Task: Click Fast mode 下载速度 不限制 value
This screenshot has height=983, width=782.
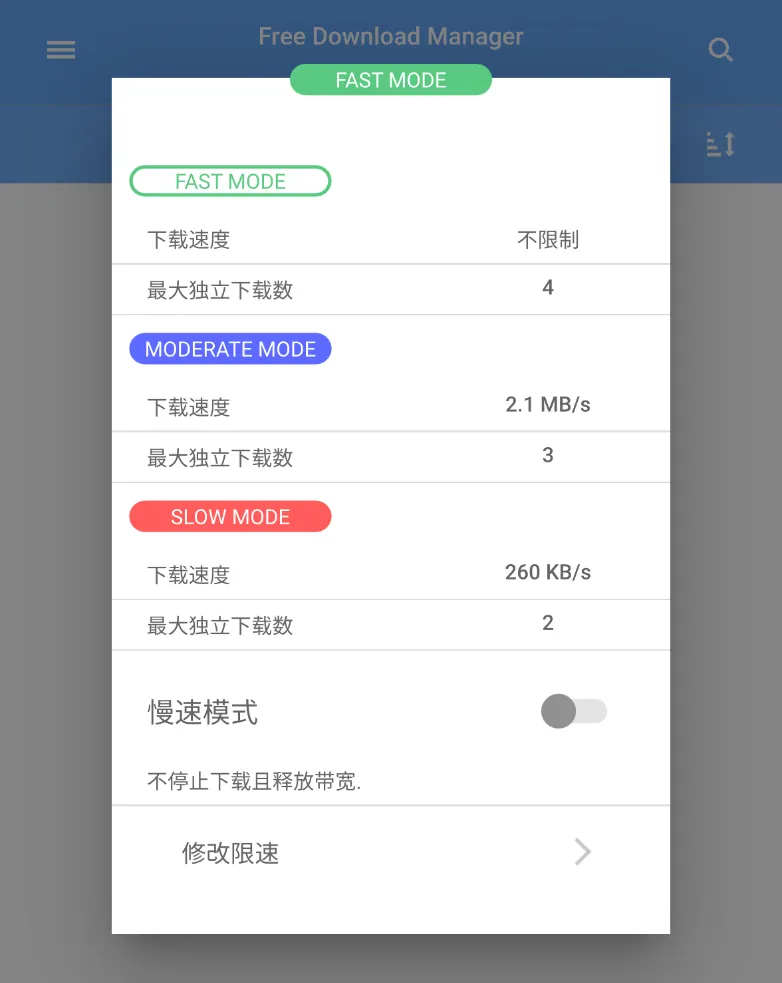Action: (x=547, y=239)
